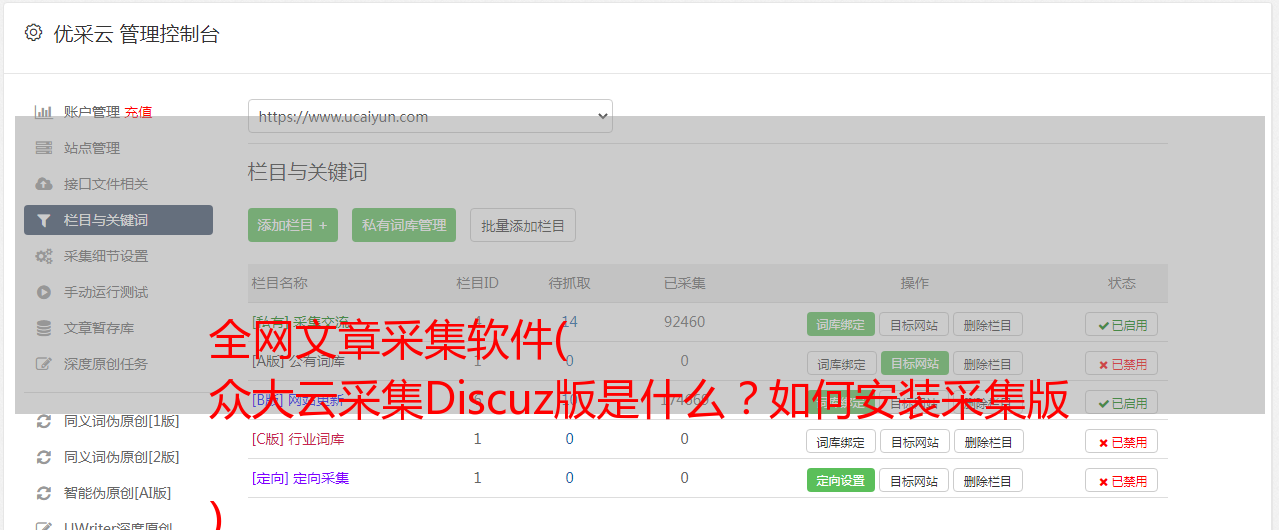
Task: Click 词库绑定 in the 采集交流 row
Action: 841,324
